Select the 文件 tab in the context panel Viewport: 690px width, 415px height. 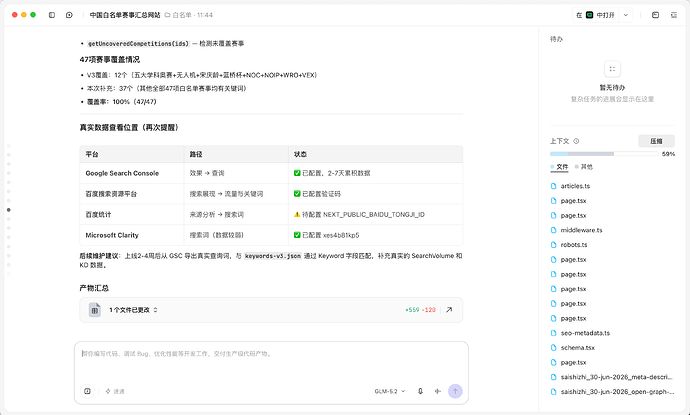point(559,167)
